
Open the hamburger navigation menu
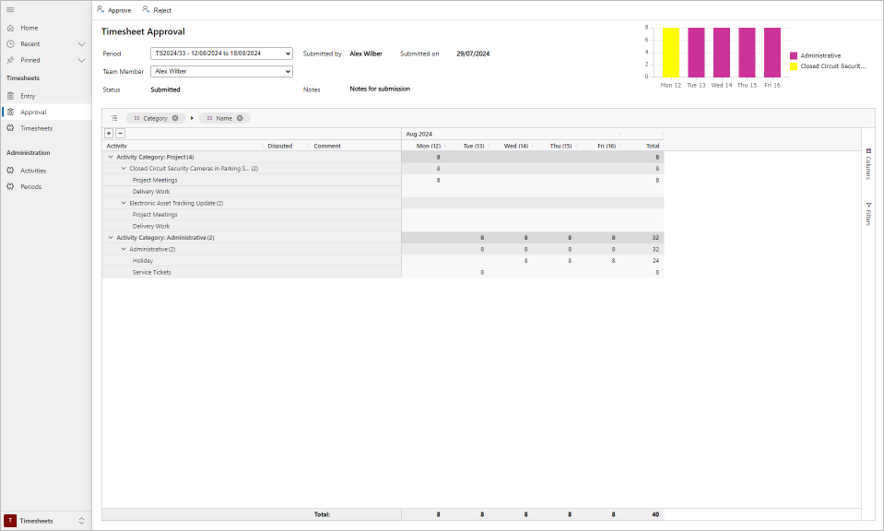(10, 10)
